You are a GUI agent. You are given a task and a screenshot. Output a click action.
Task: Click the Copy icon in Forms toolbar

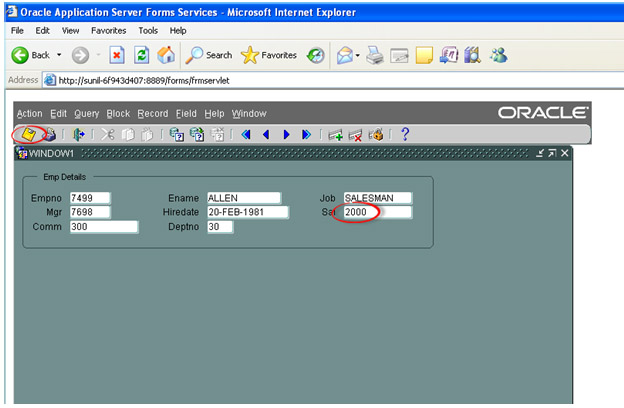pos(128,135)
